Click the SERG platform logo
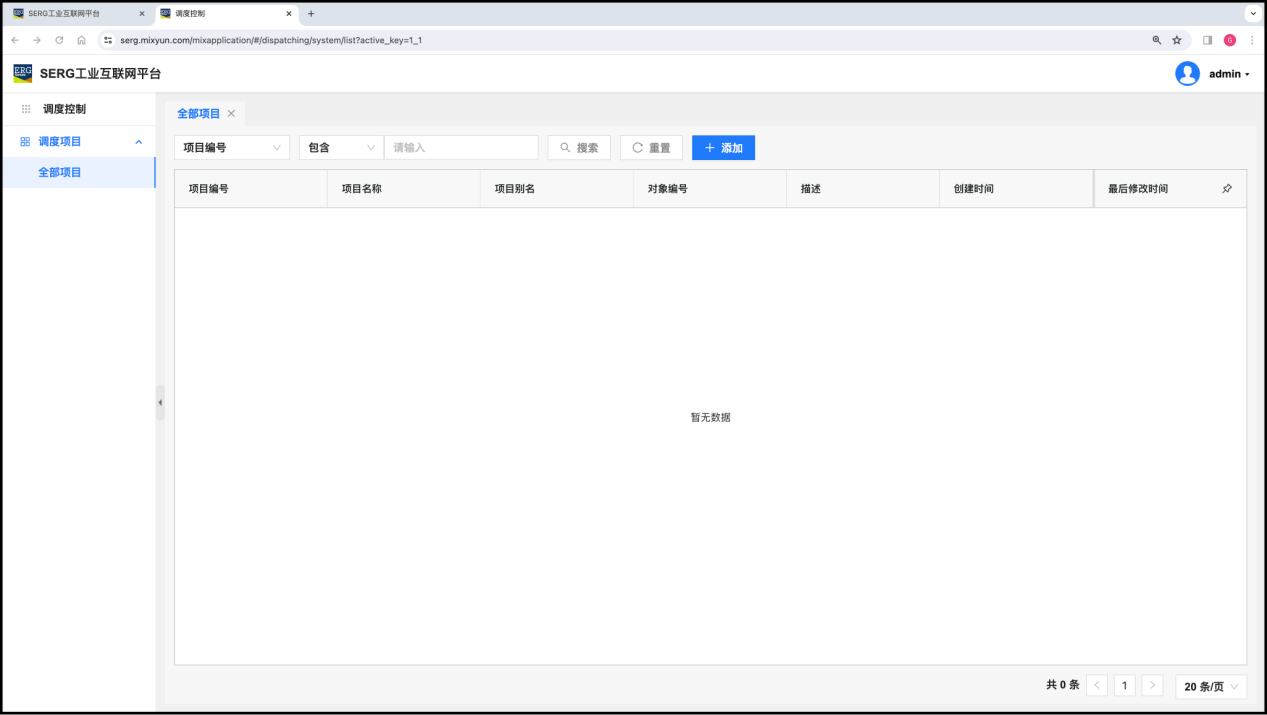 (x=22, y=73)
